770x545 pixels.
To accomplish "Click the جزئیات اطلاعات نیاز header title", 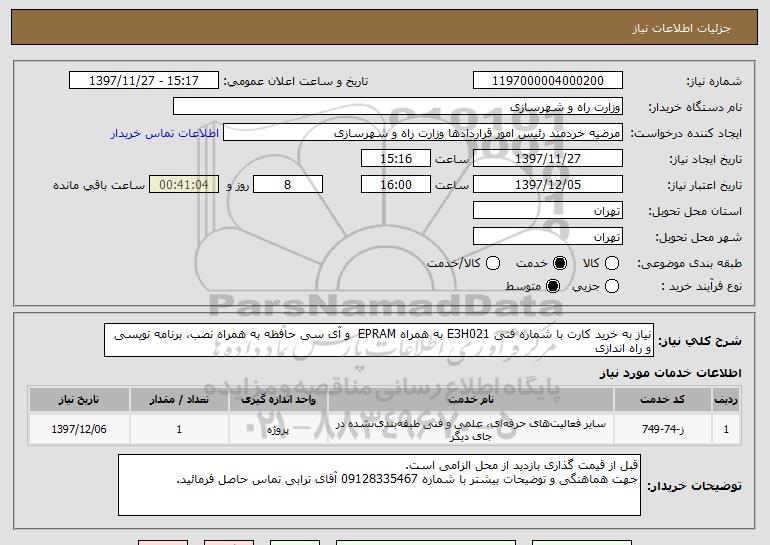I will (681, 28).
